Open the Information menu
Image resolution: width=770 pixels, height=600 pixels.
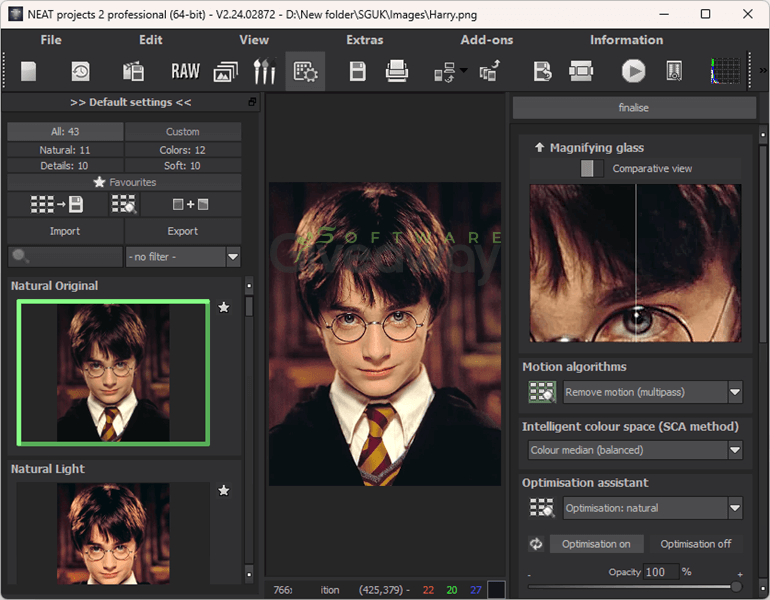point(627,40)
